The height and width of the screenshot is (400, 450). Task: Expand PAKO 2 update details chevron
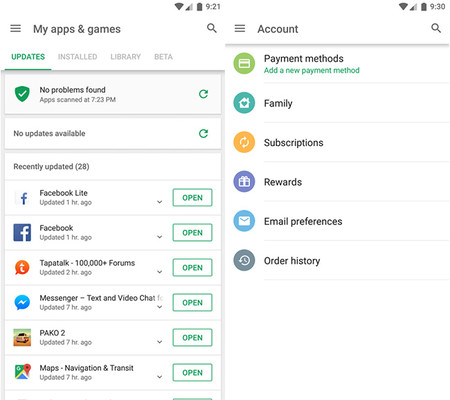160,342
